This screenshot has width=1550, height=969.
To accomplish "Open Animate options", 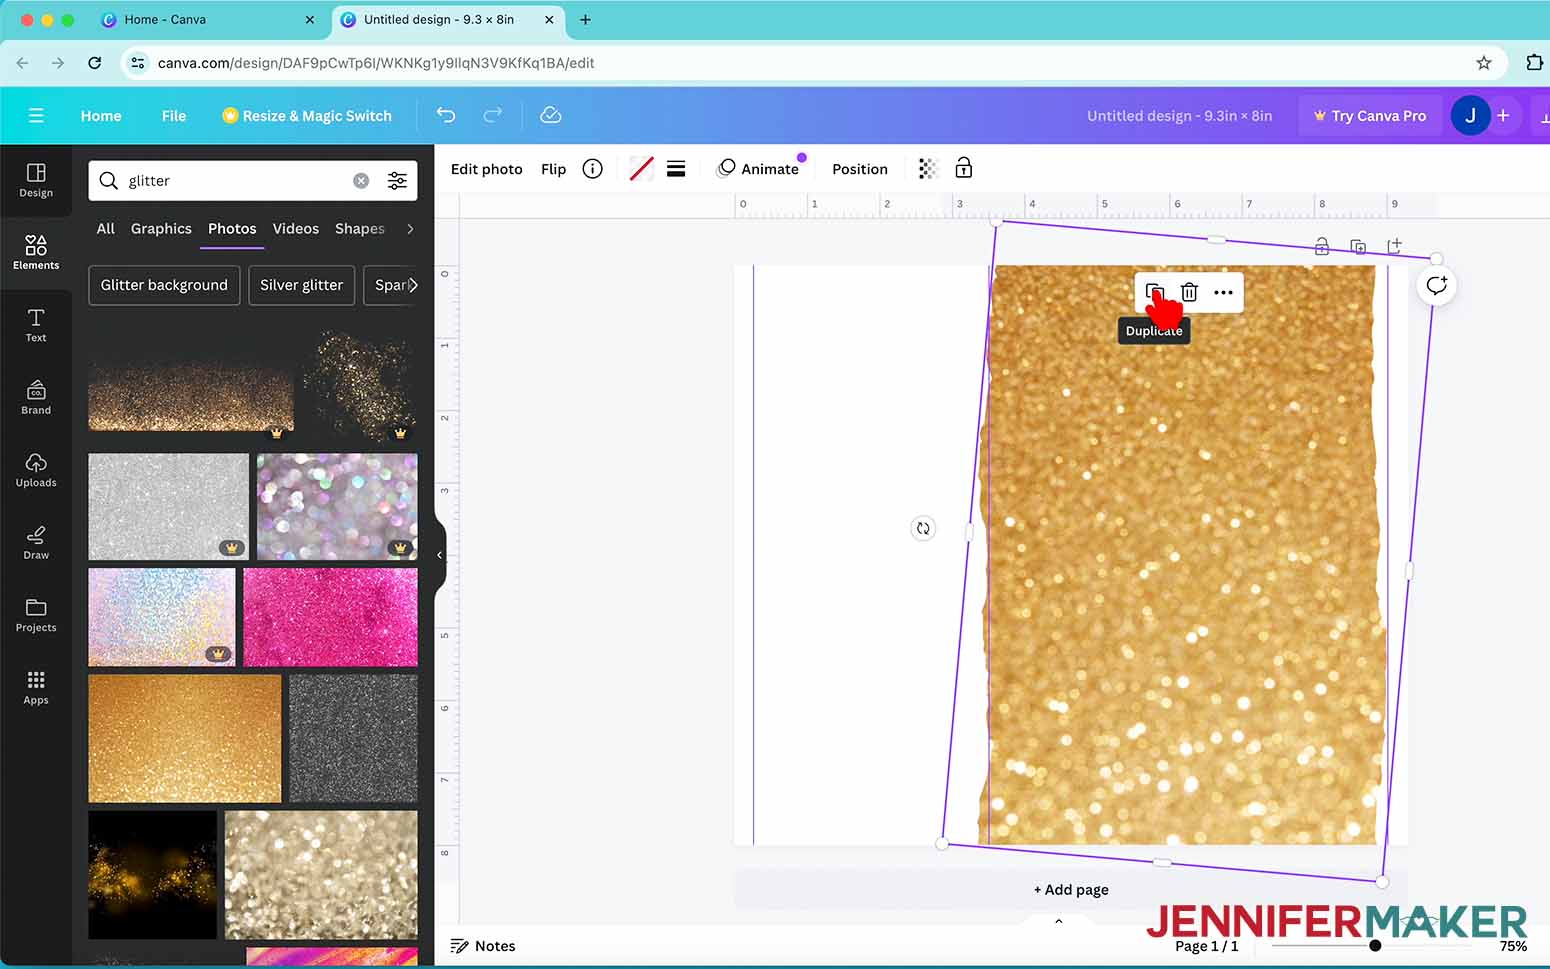I will point(758,169).
